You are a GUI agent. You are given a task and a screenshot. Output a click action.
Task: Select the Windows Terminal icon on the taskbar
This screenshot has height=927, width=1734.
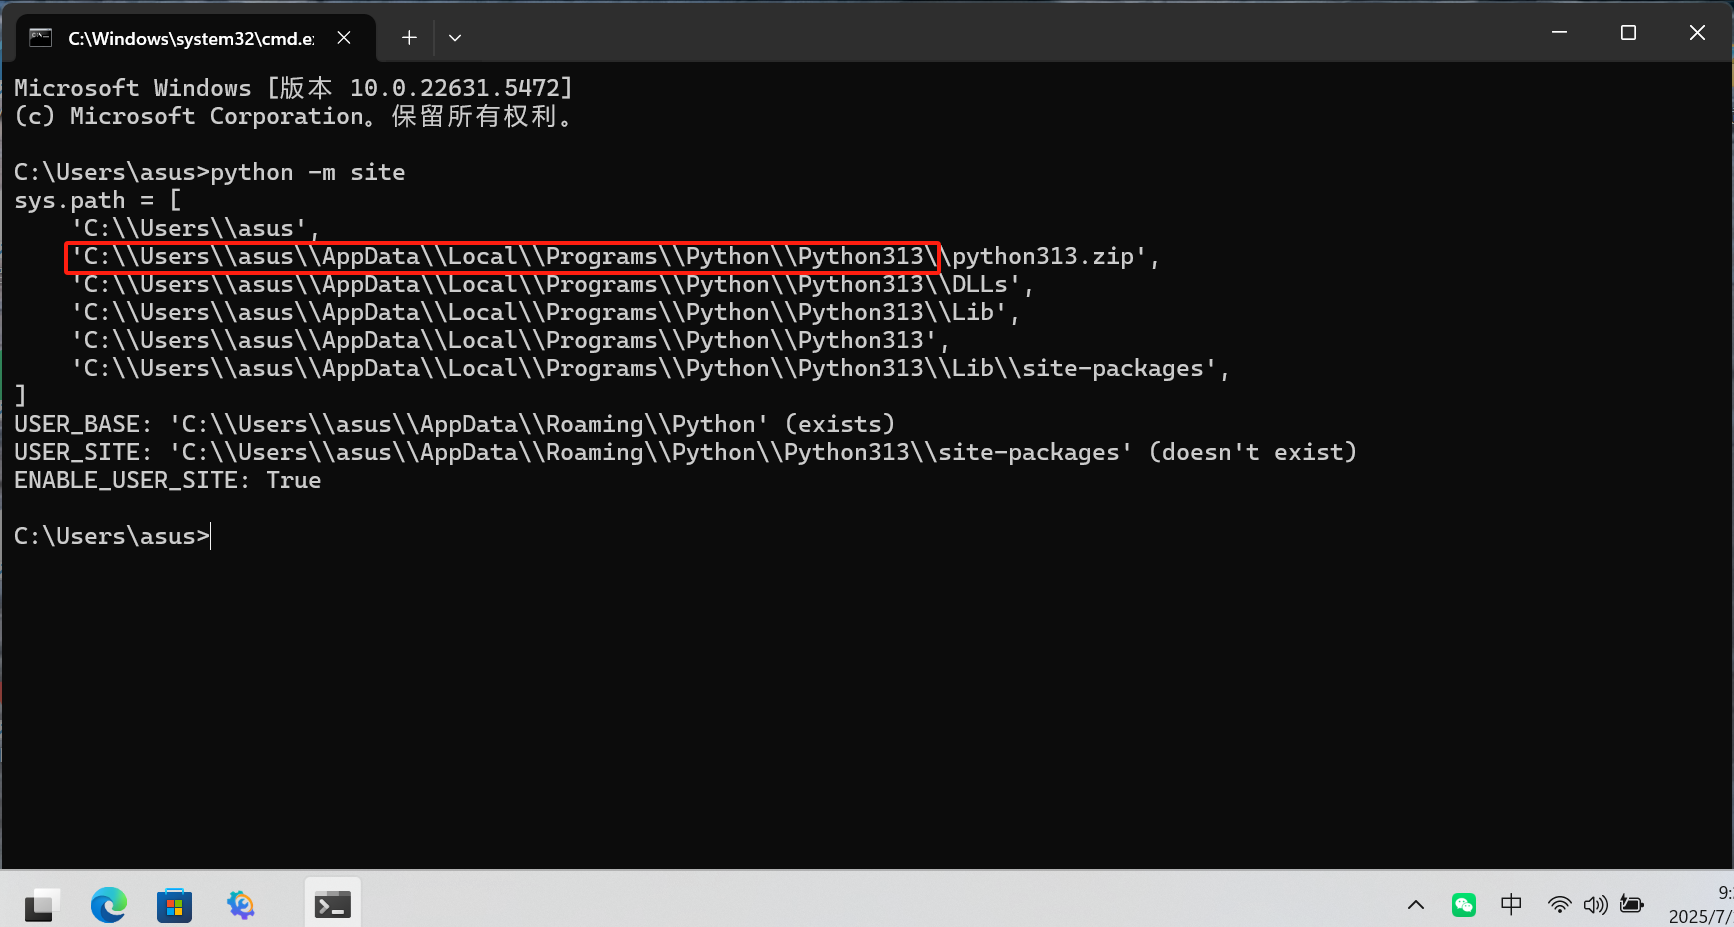tap(331, 905)
